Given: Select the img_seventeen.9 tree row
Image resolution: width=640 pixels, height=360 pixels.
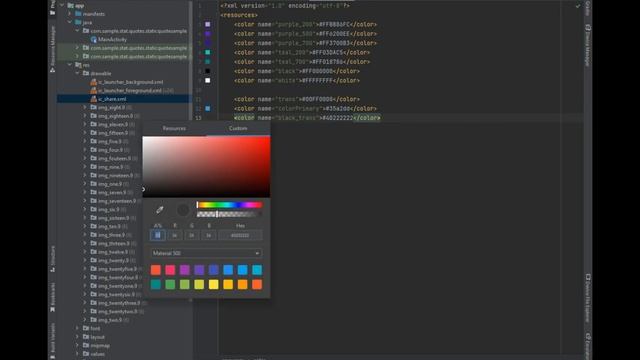Looking at the screenshot, I should point(117,201).
